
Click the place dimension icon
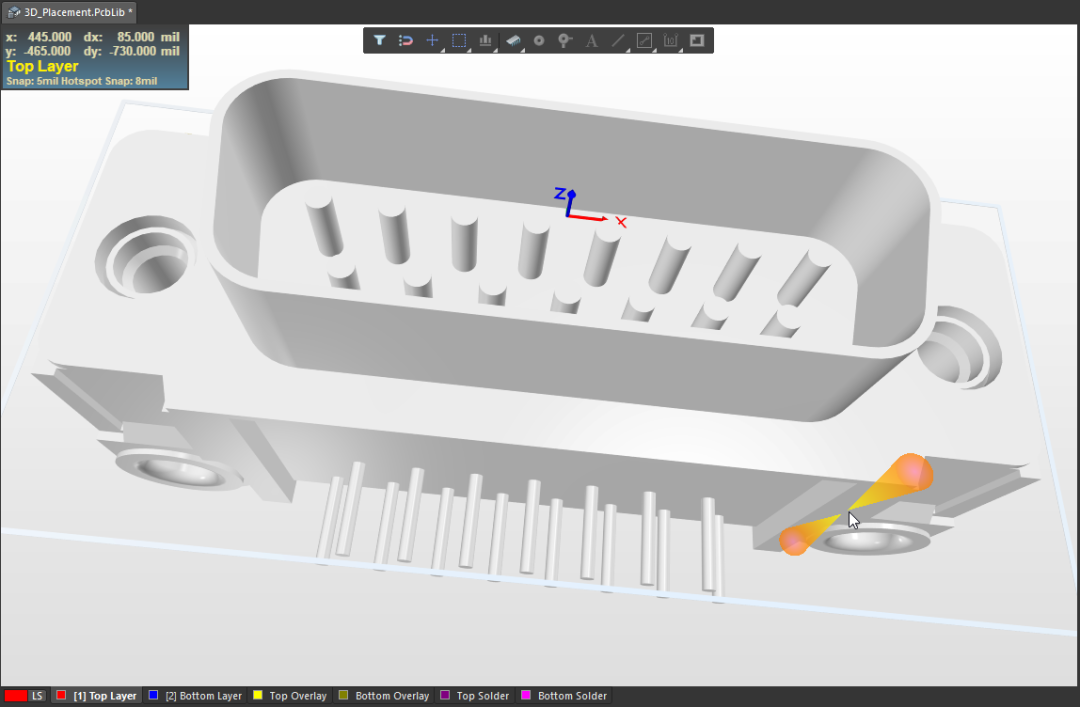click(670, 41)
